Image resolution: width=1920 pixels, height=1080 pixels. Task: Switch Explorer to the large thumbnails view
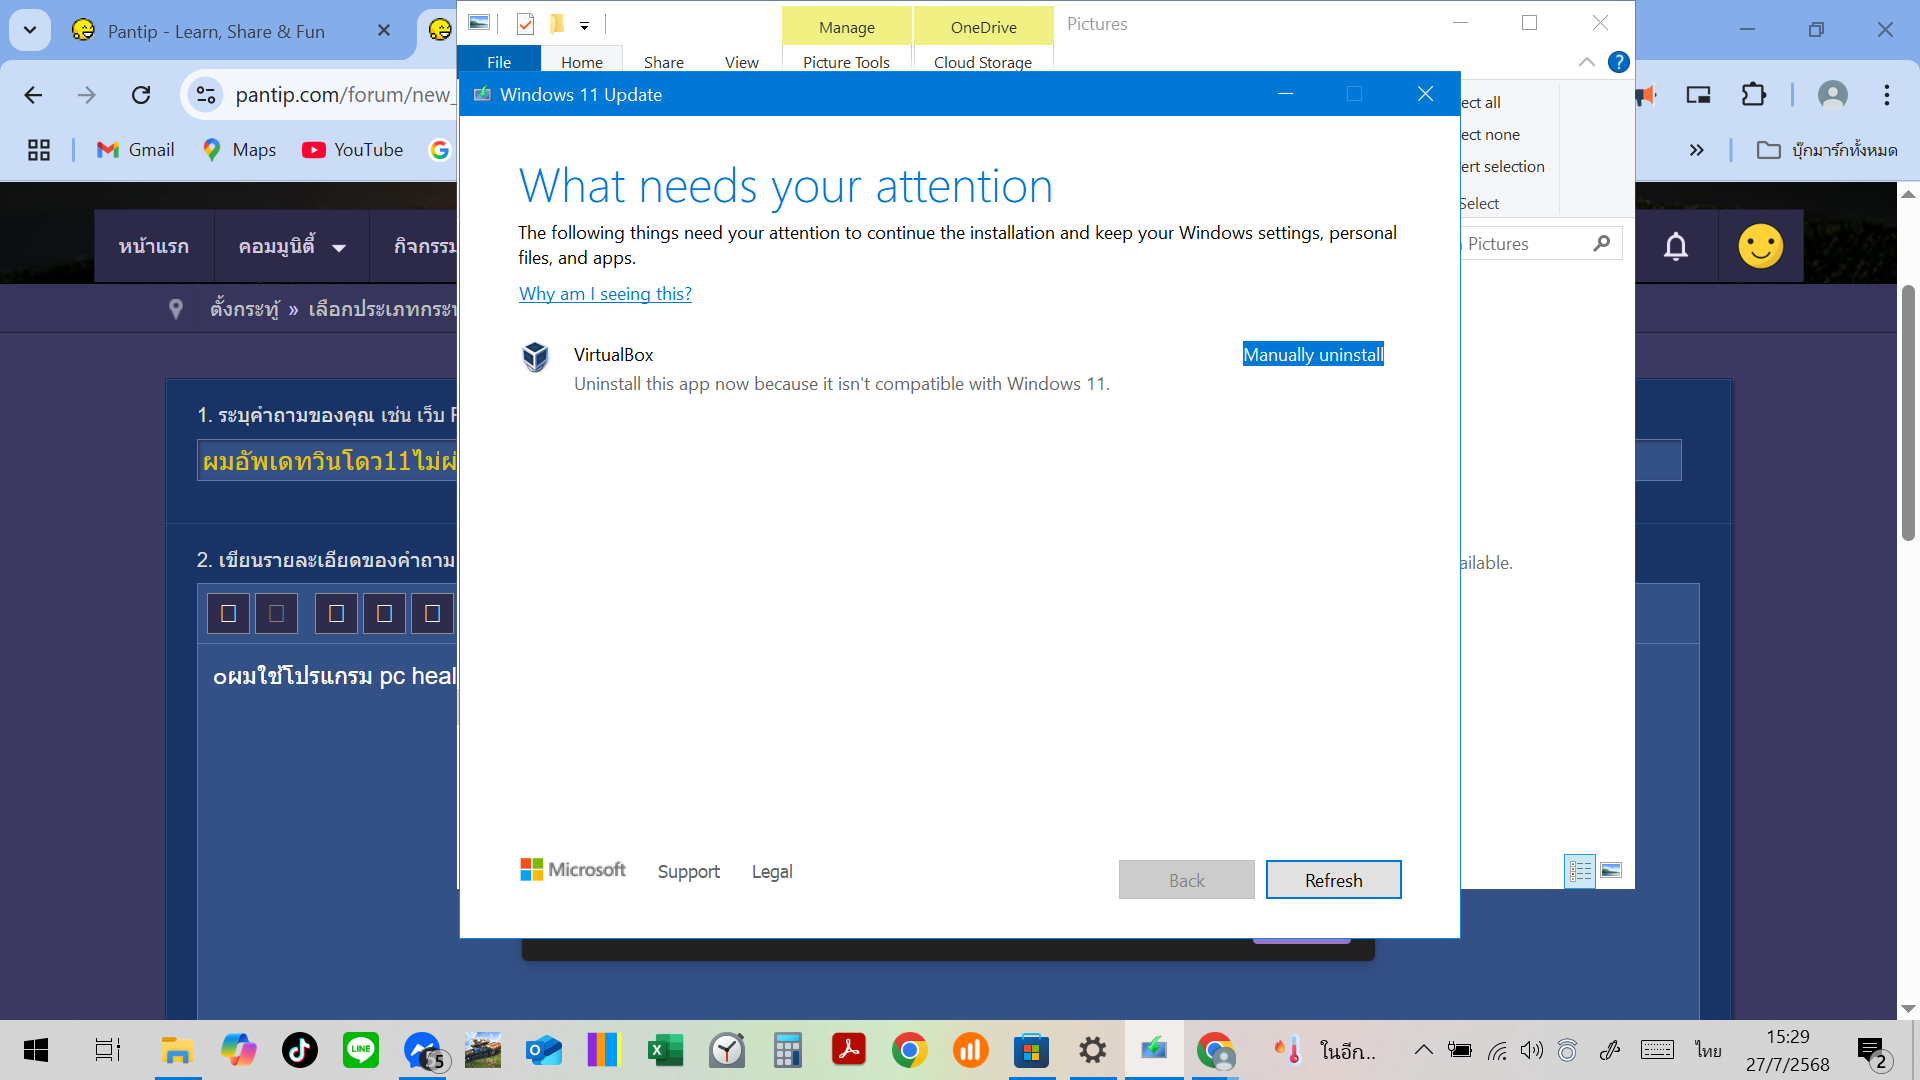1611,871
